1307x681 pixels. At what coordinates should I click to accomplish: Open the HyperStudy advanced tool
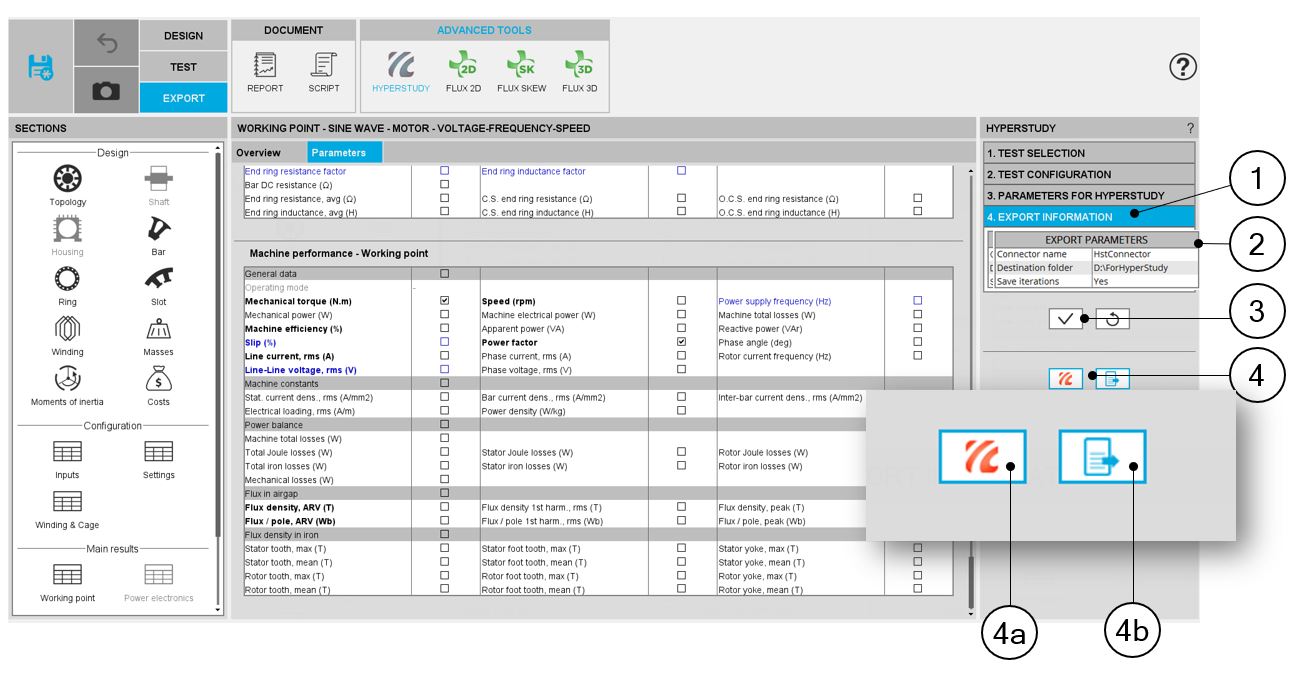400,68
